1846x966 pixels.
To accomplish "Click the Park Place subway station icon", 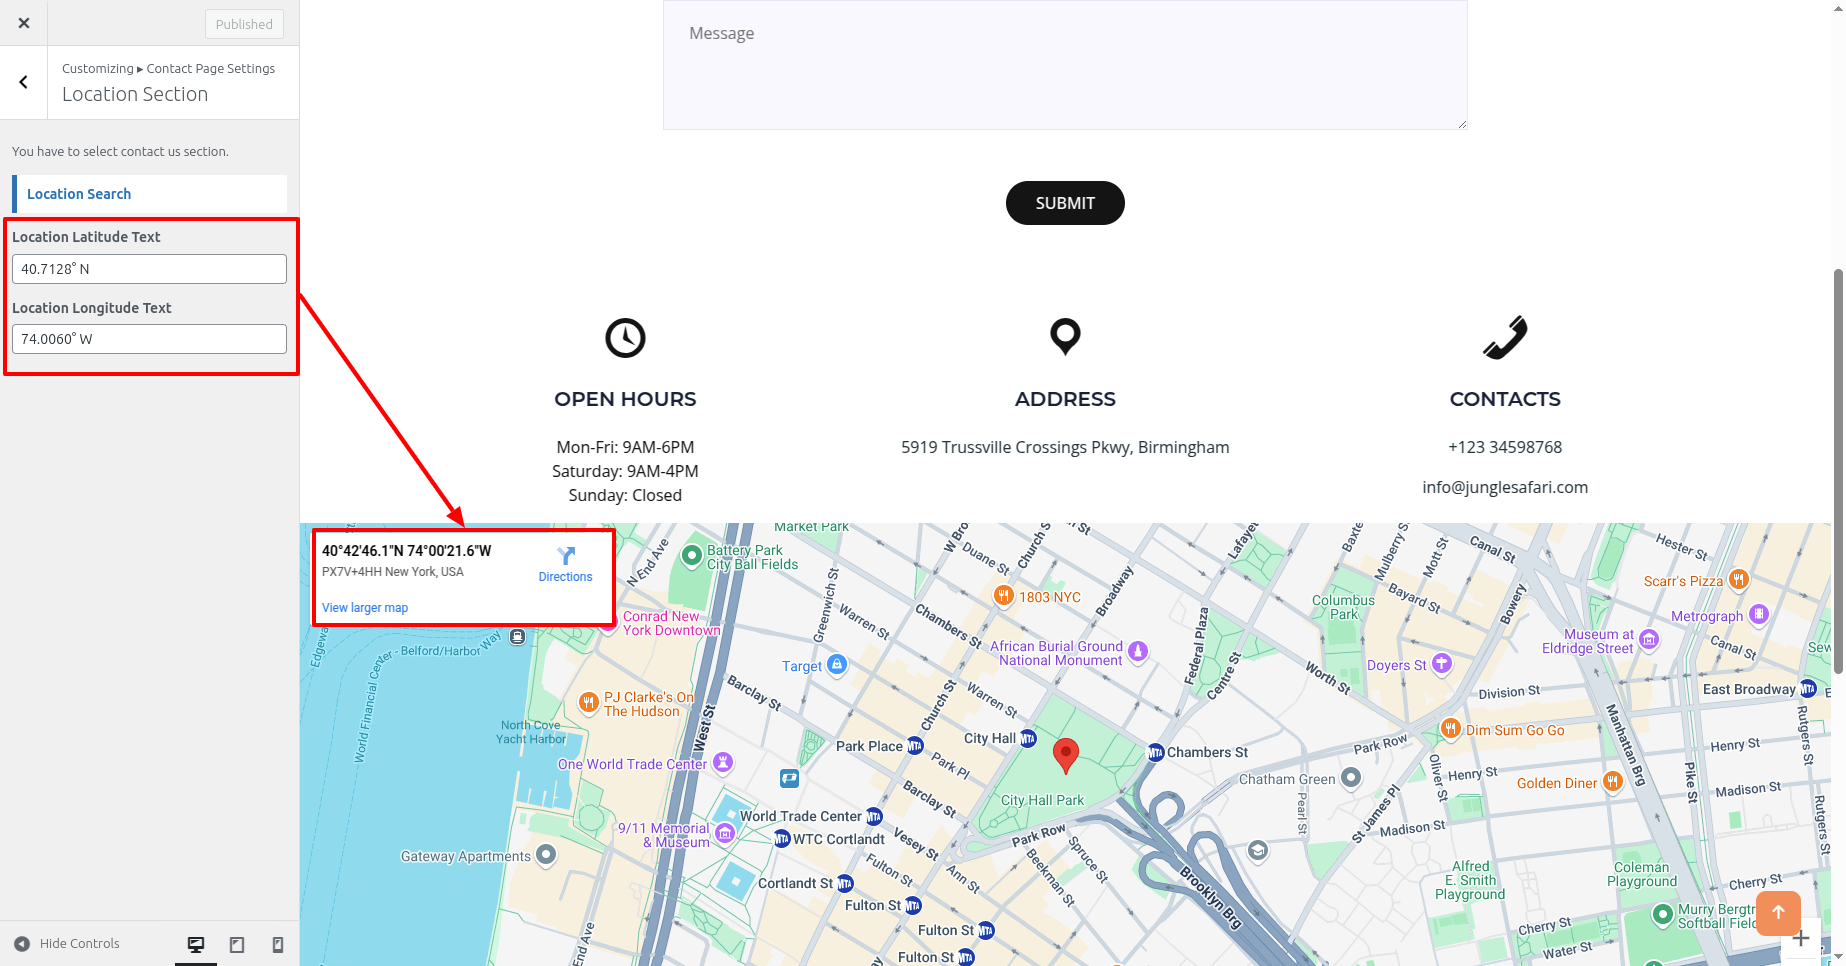I will pyautogui.click(x=914, y=746).
